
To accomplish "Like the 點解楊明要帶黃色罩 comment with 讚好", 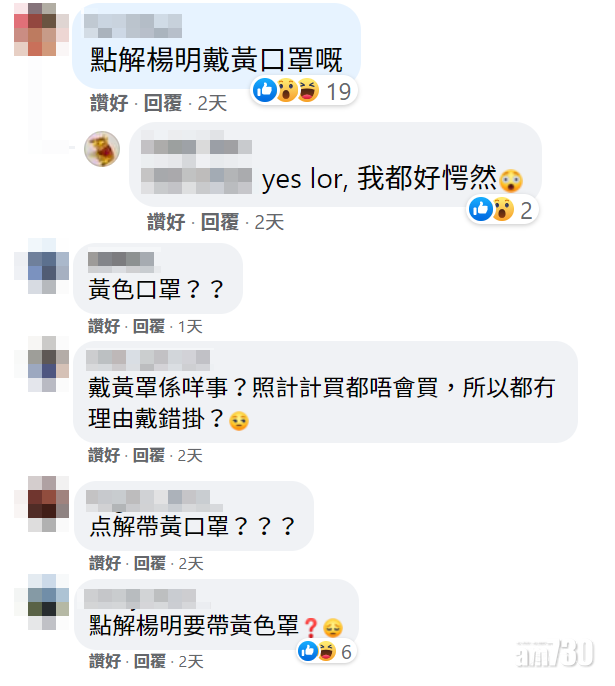I will 105,662.
